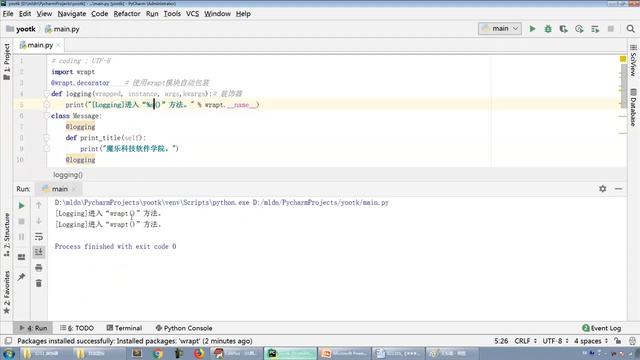Open the Windows Start button

click(x=9, y=353)
